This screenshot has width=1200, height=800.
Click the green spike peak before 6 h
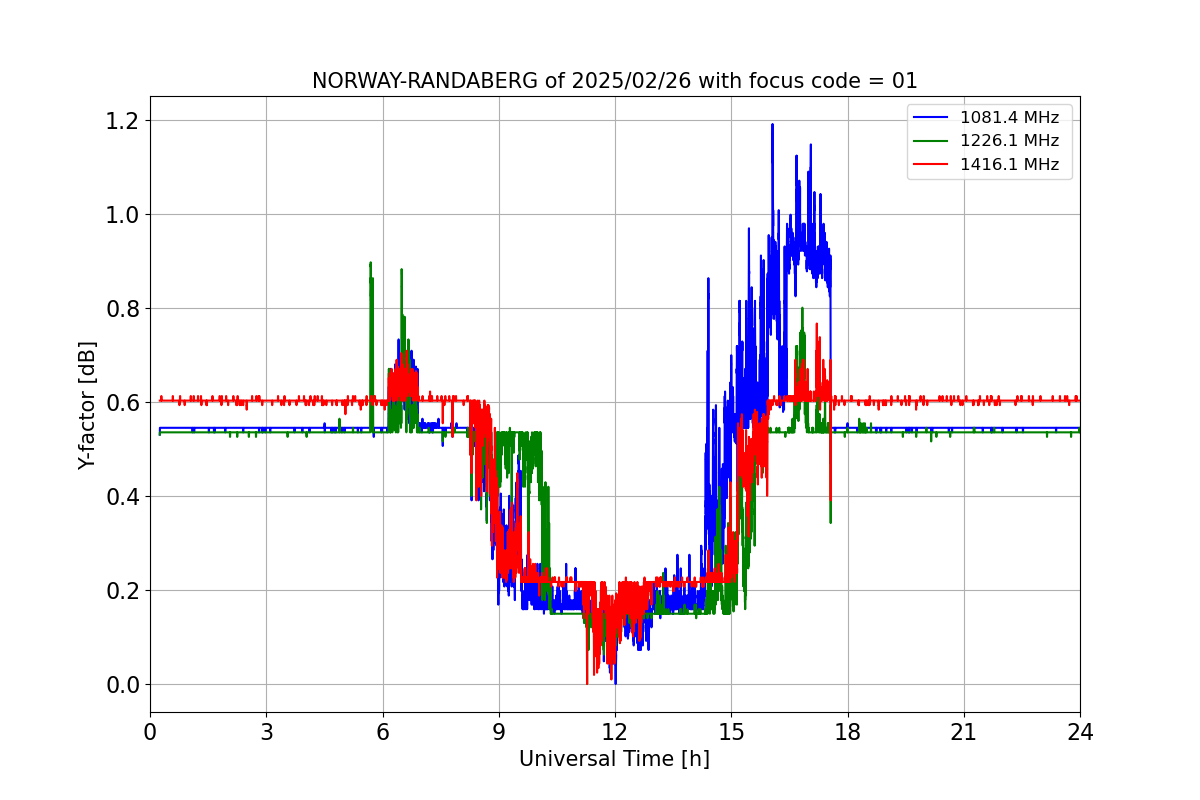(x=370, y=264)
